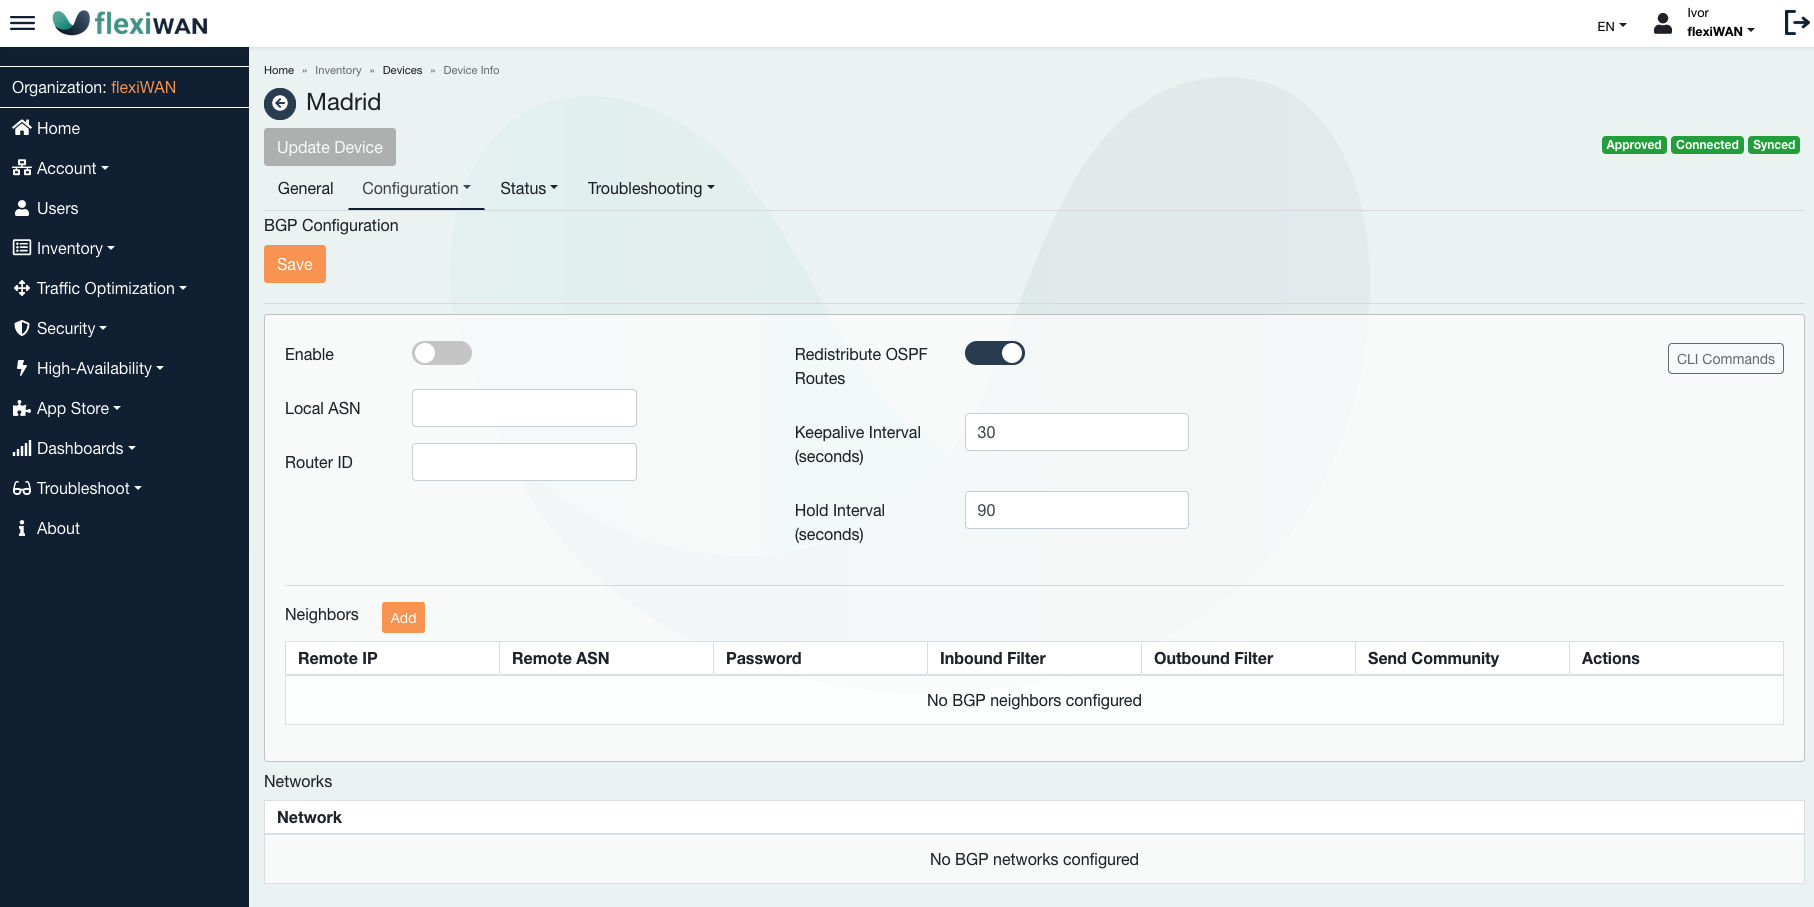1814x907 pixels.
Task: Click the hamburger menu icon
Action: (22, 23)
